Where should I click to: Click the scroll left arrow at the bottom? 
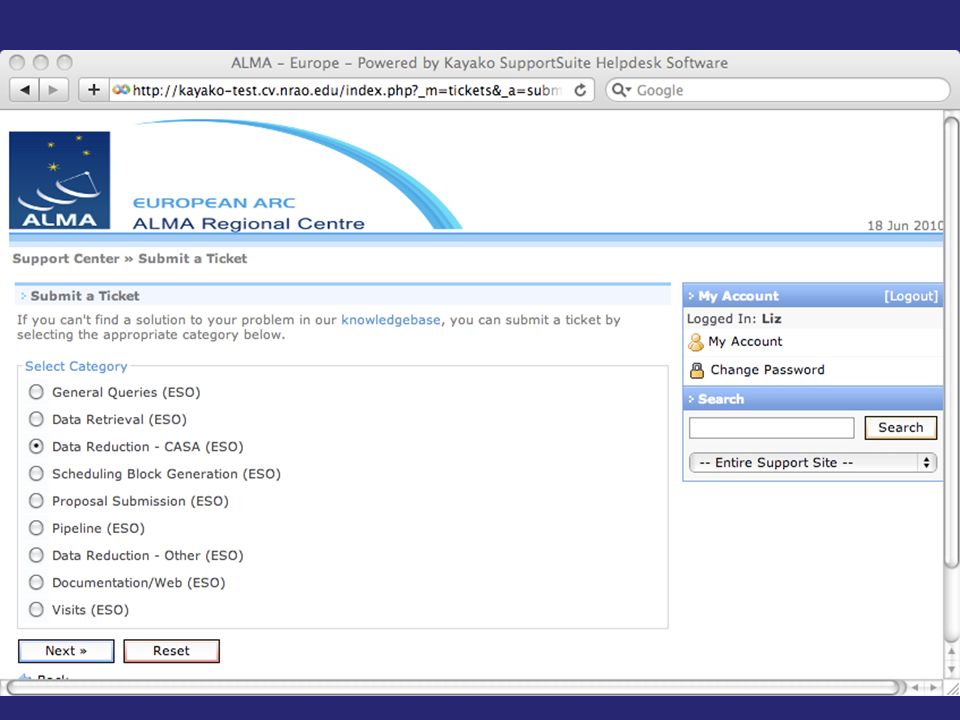(x=915, y=688)
